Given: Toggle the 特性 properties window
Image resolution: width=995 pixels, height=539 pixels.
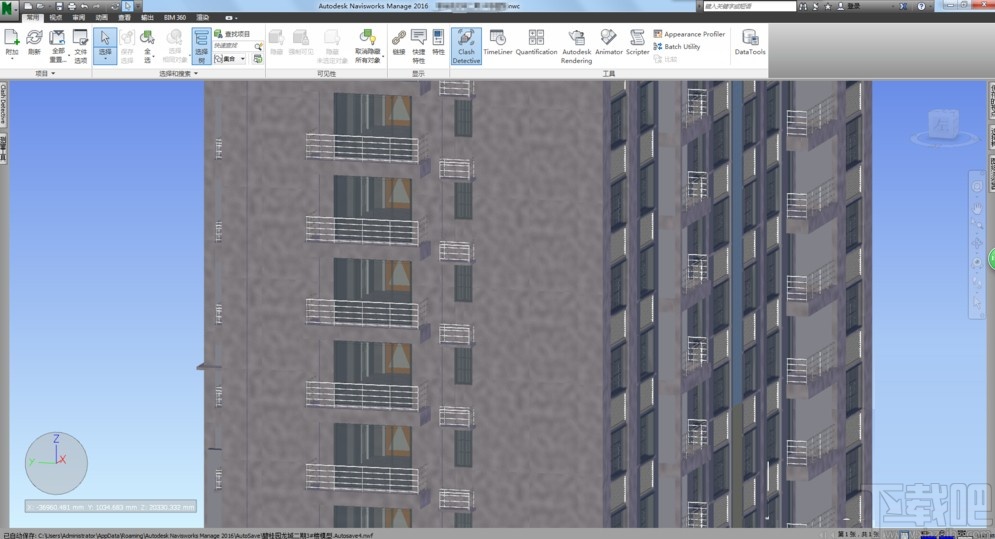Looking at the screenshot, I should coord(438,42).
